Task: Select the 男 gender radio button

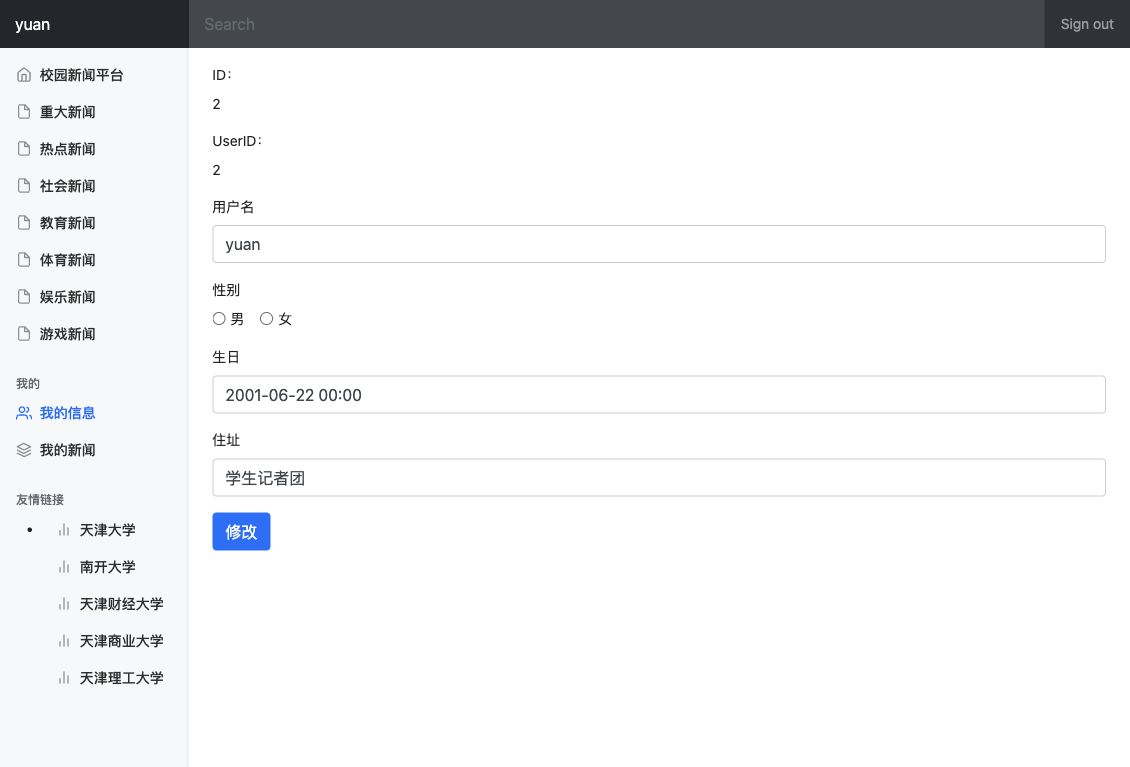Action: pyautogui.click(x=219, y=319)
